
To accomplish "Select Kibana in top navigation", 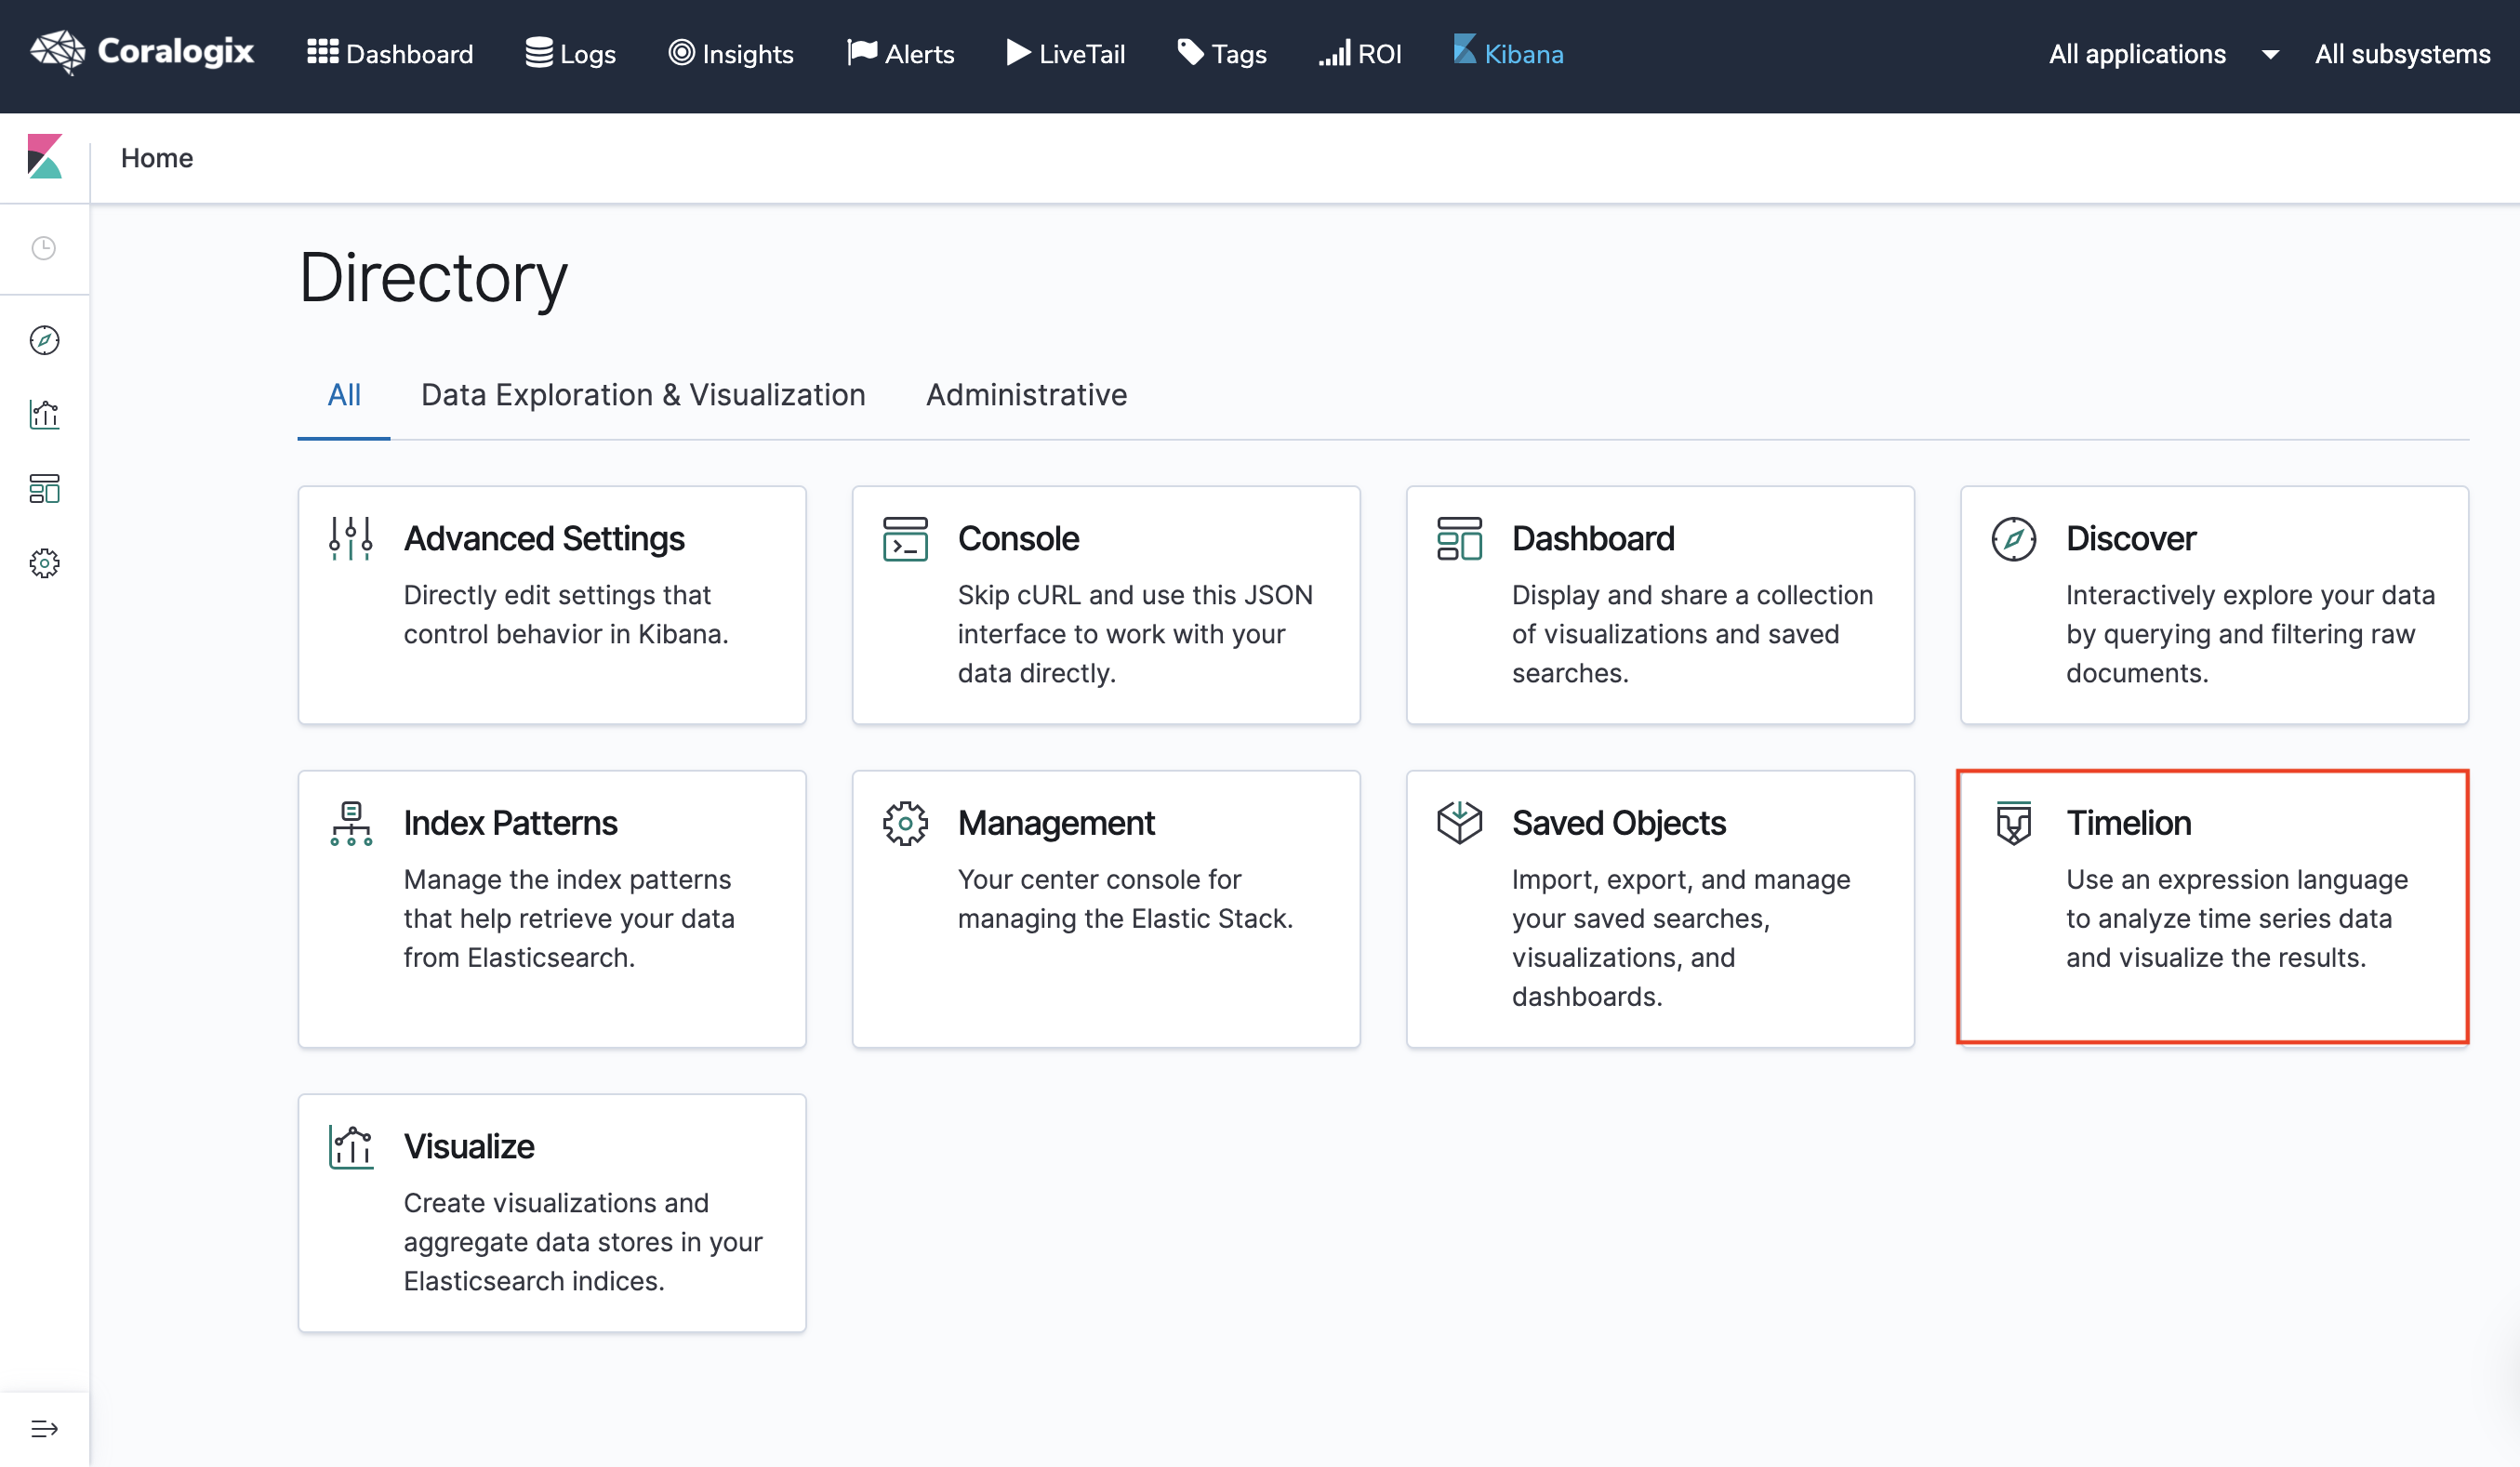I will 1509,53.
